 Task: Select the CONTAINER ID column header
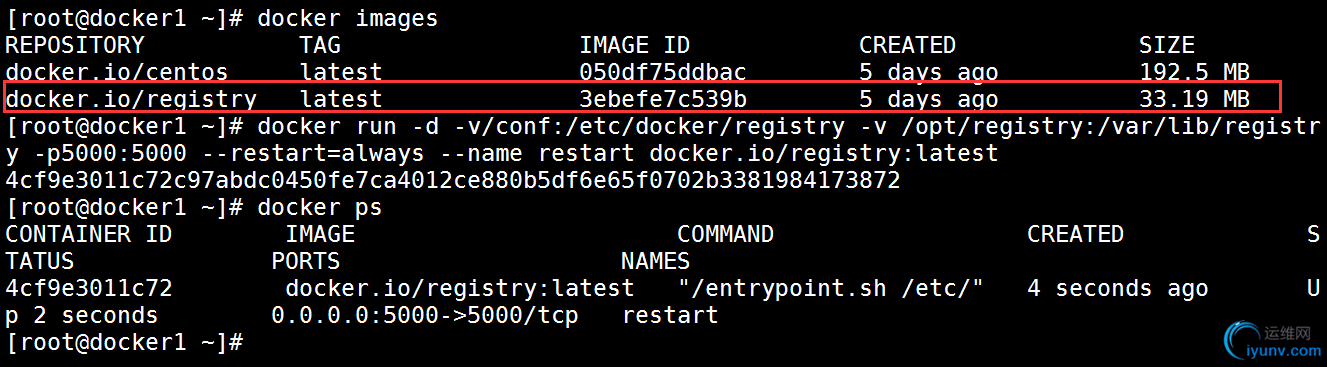89,234
